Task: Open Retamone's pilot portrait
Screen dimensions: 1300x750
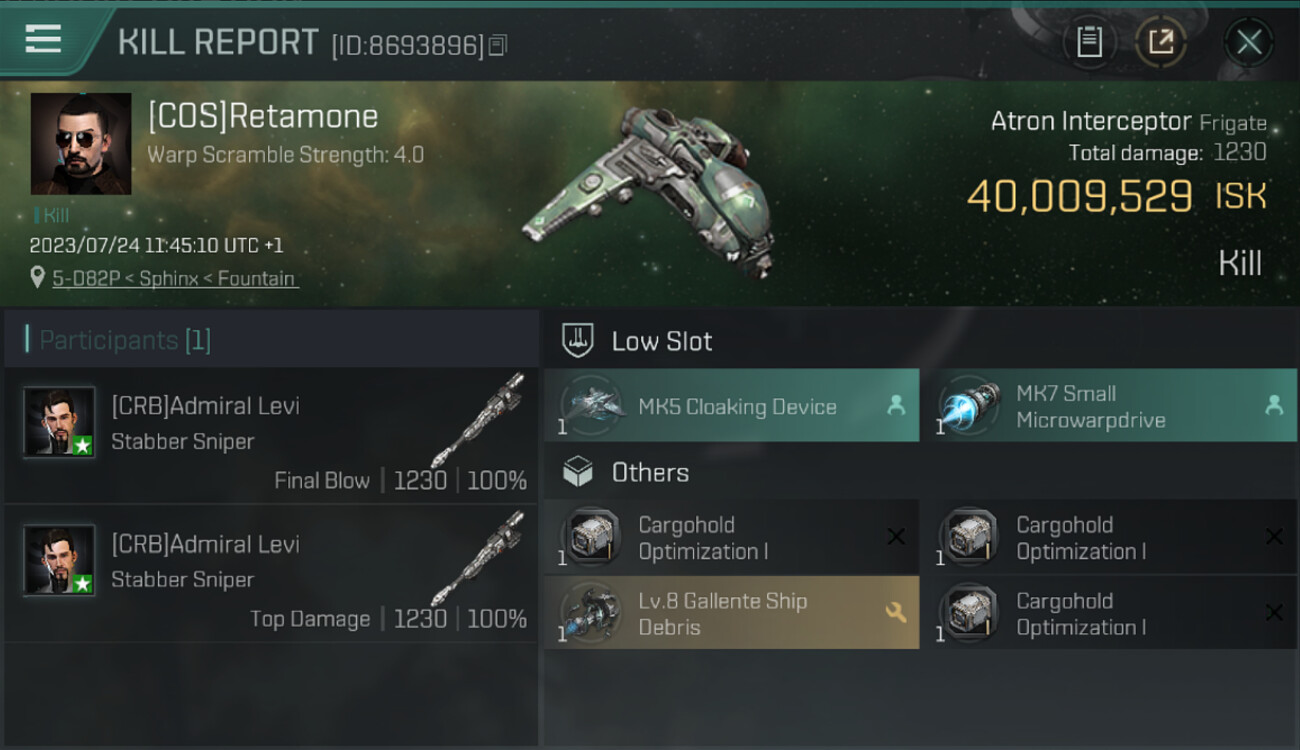Action: (81, 144)
